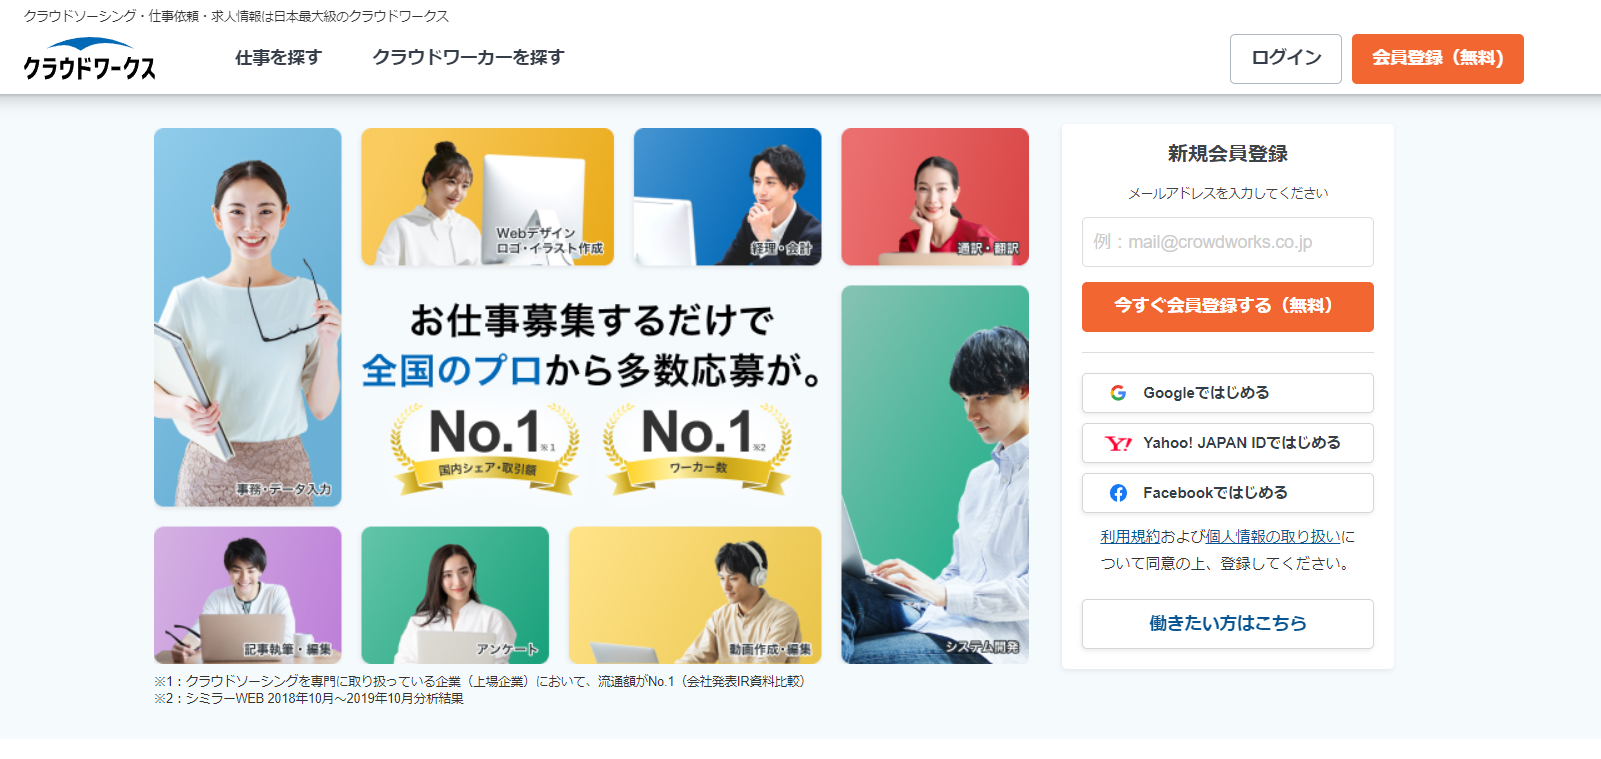Click the No.1 国内シェア・取引額 laurel badge
This screenshot has height=759, width=1601.
[485, 448]
